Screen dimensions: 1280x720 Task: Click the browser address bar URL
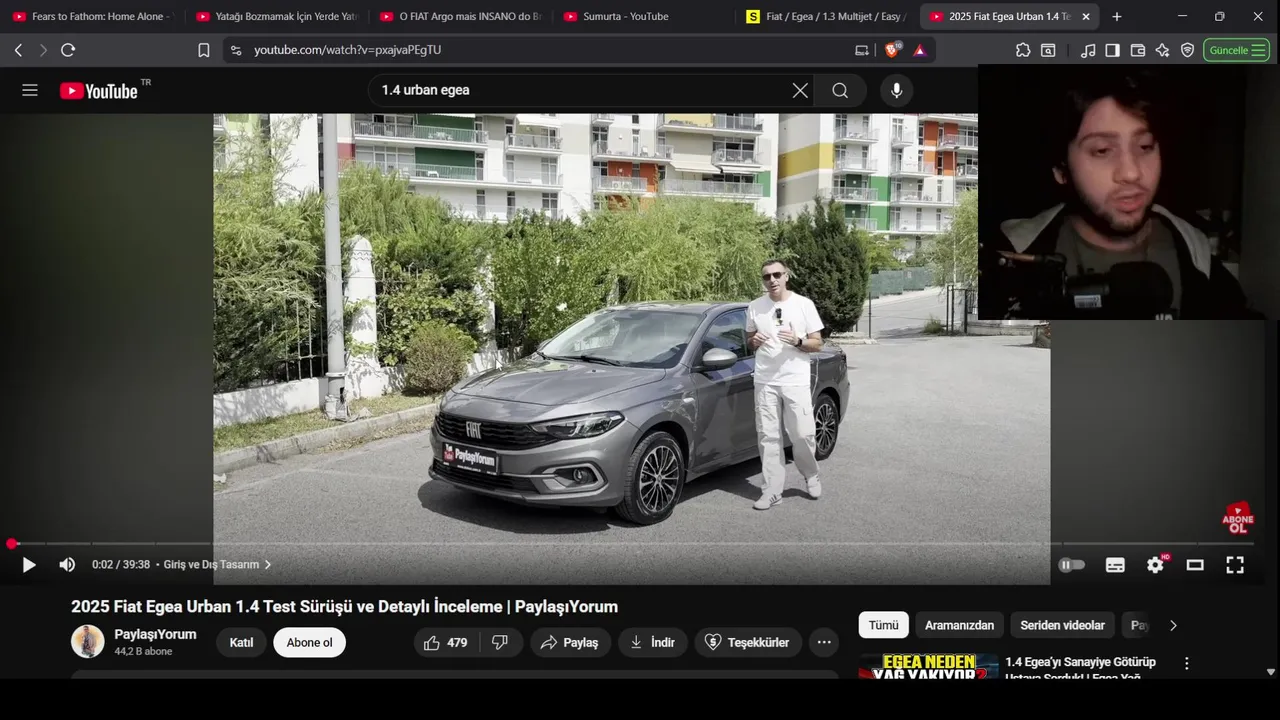347,50
